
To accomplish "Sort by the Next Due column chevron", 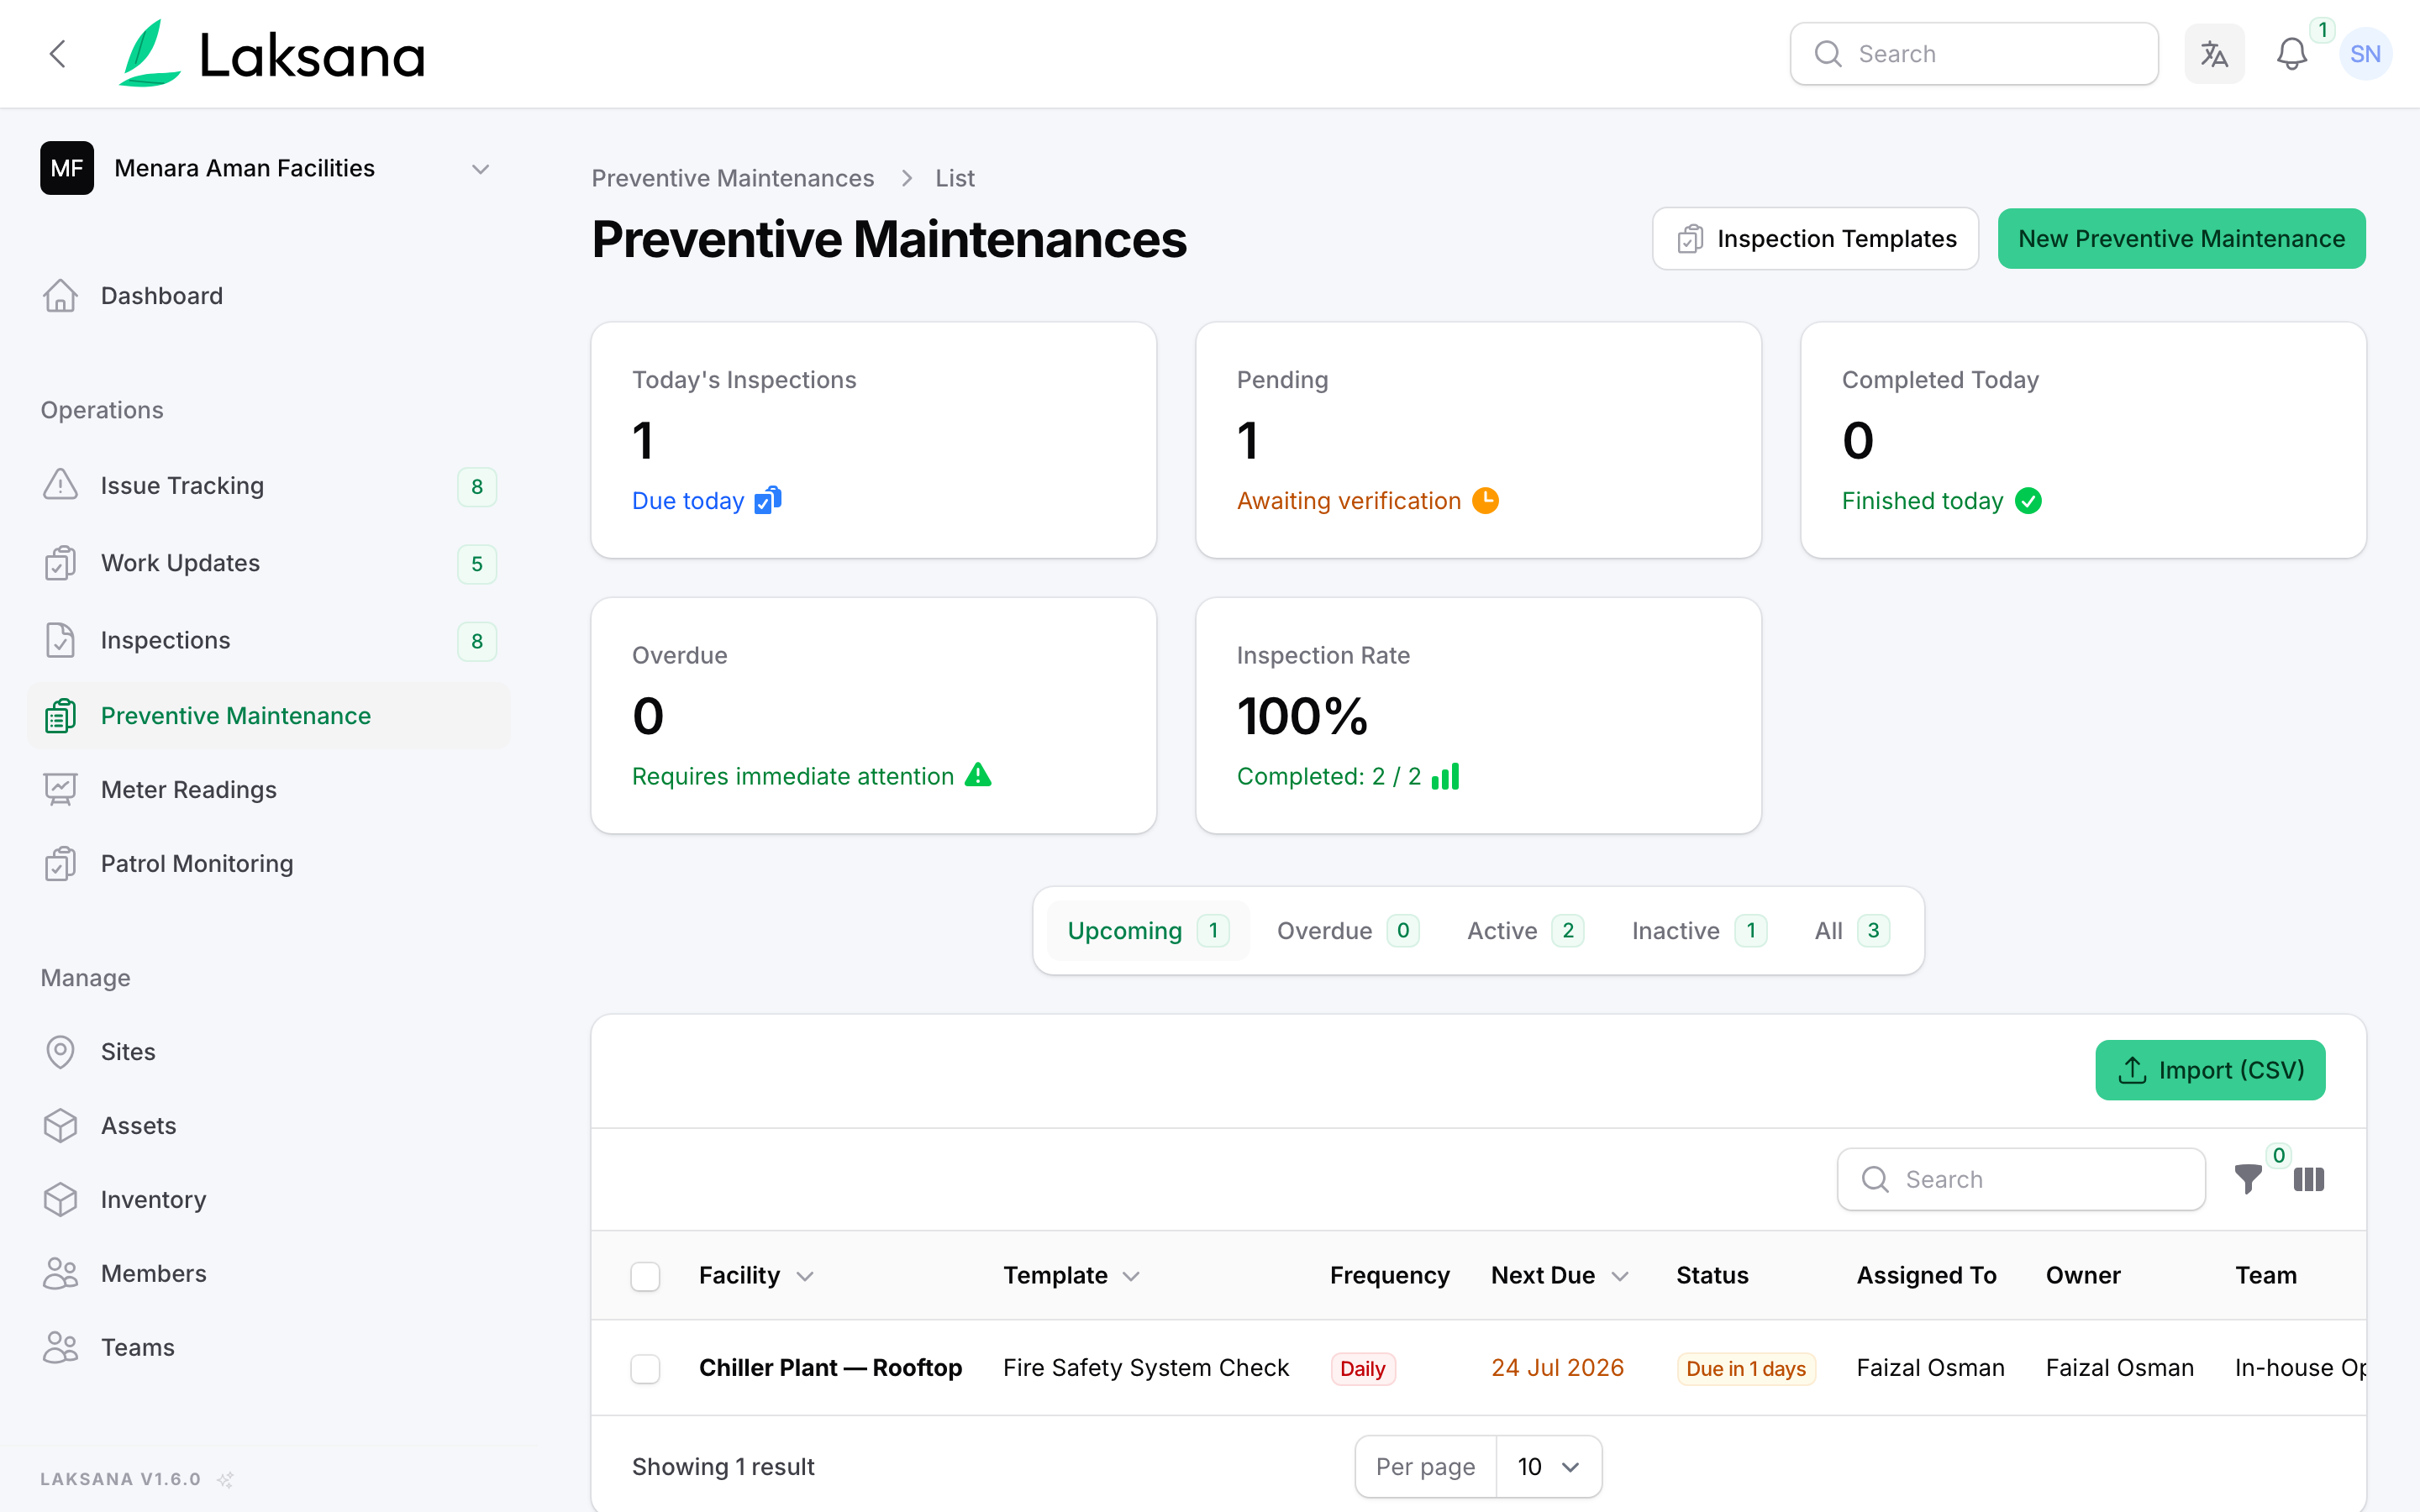I will (1620, 1276).
